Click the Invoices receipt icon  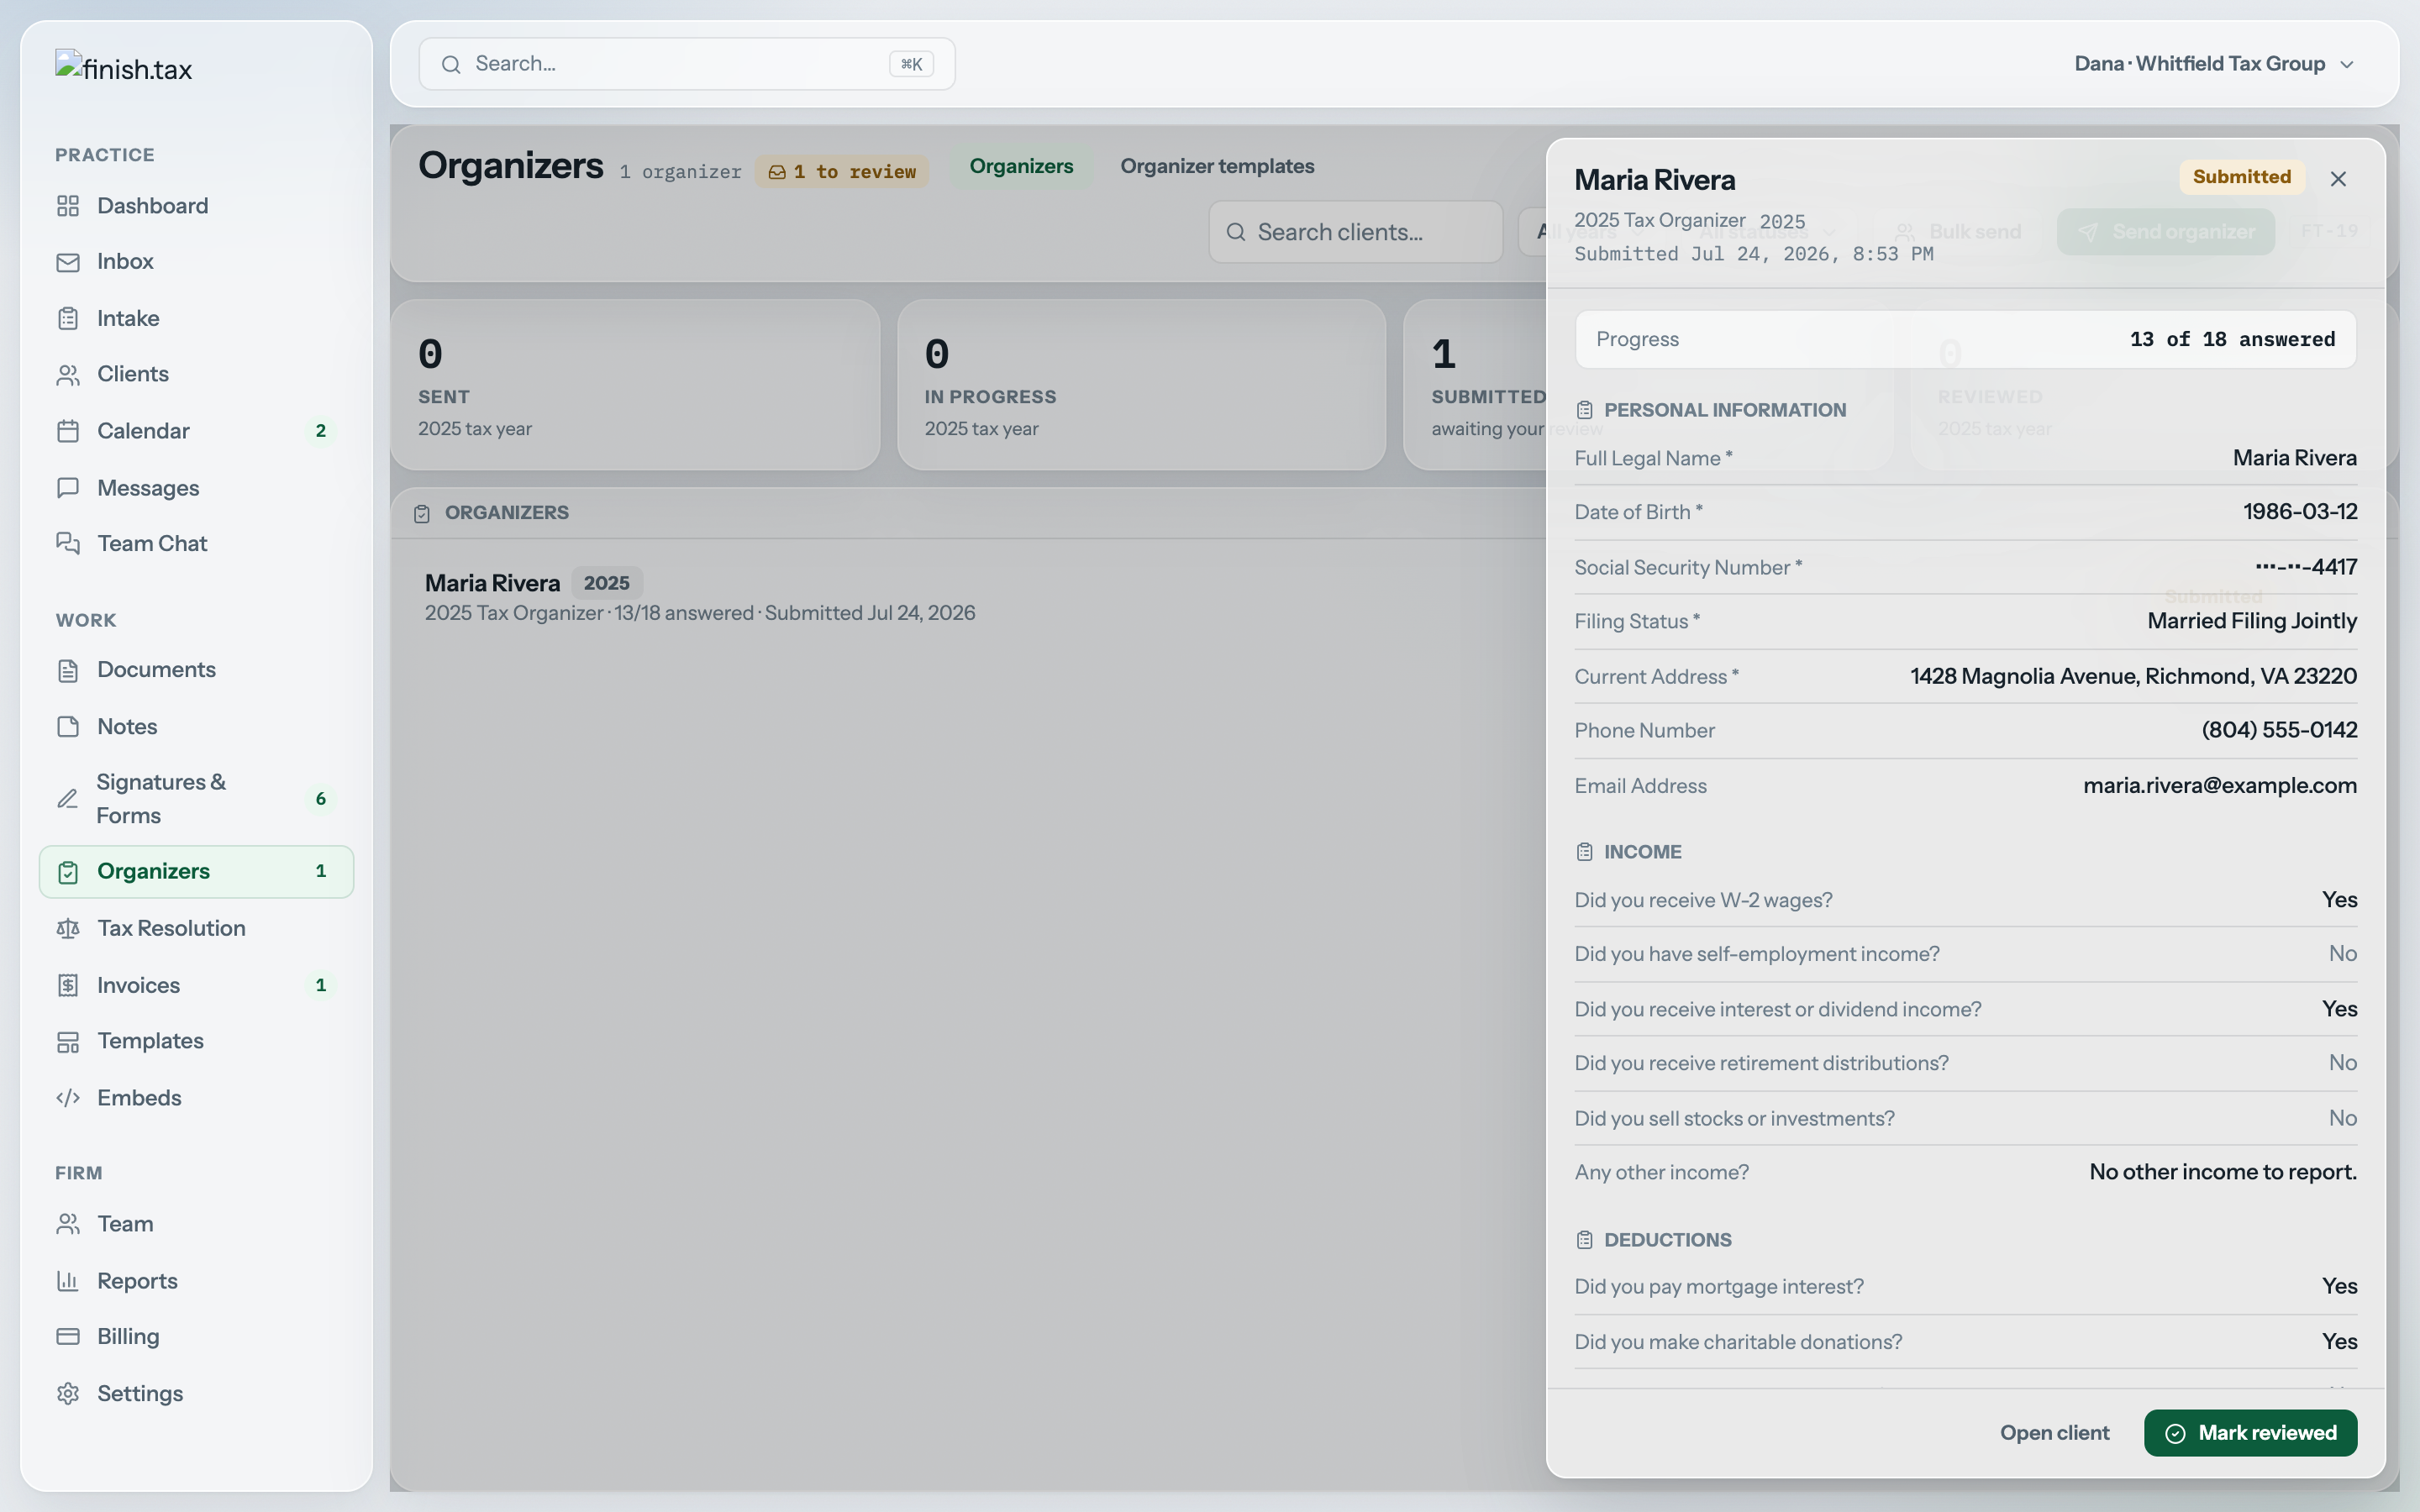tap(68, 986)
